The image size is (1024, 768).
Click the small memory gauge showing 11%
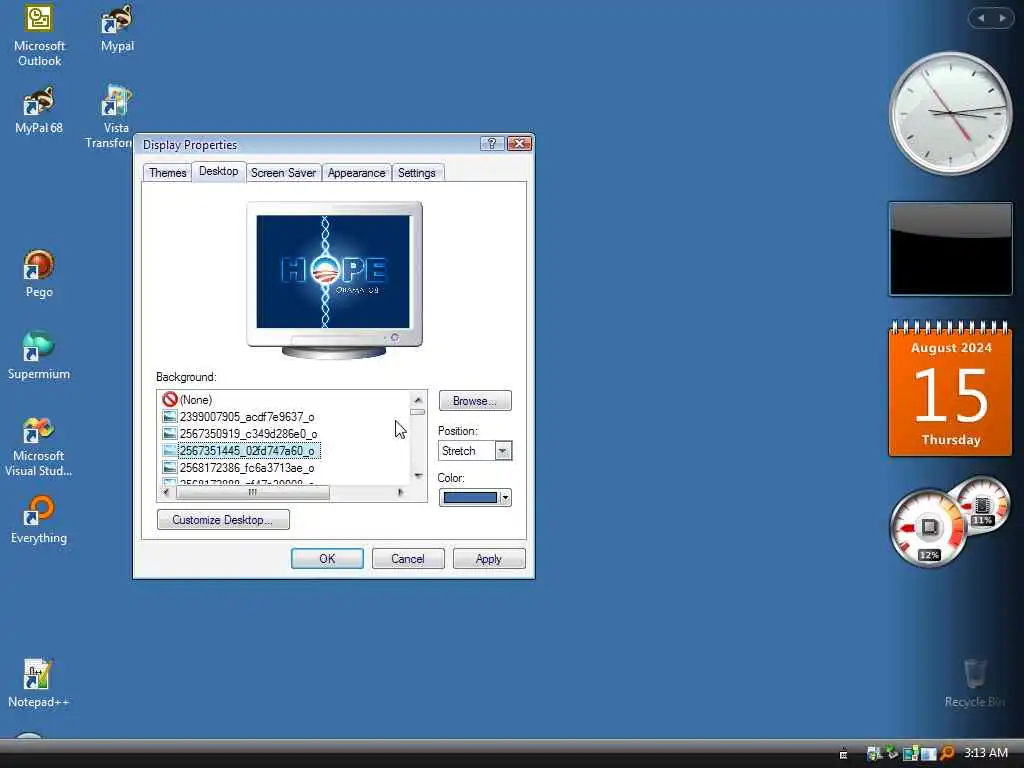tap(982, 506)
